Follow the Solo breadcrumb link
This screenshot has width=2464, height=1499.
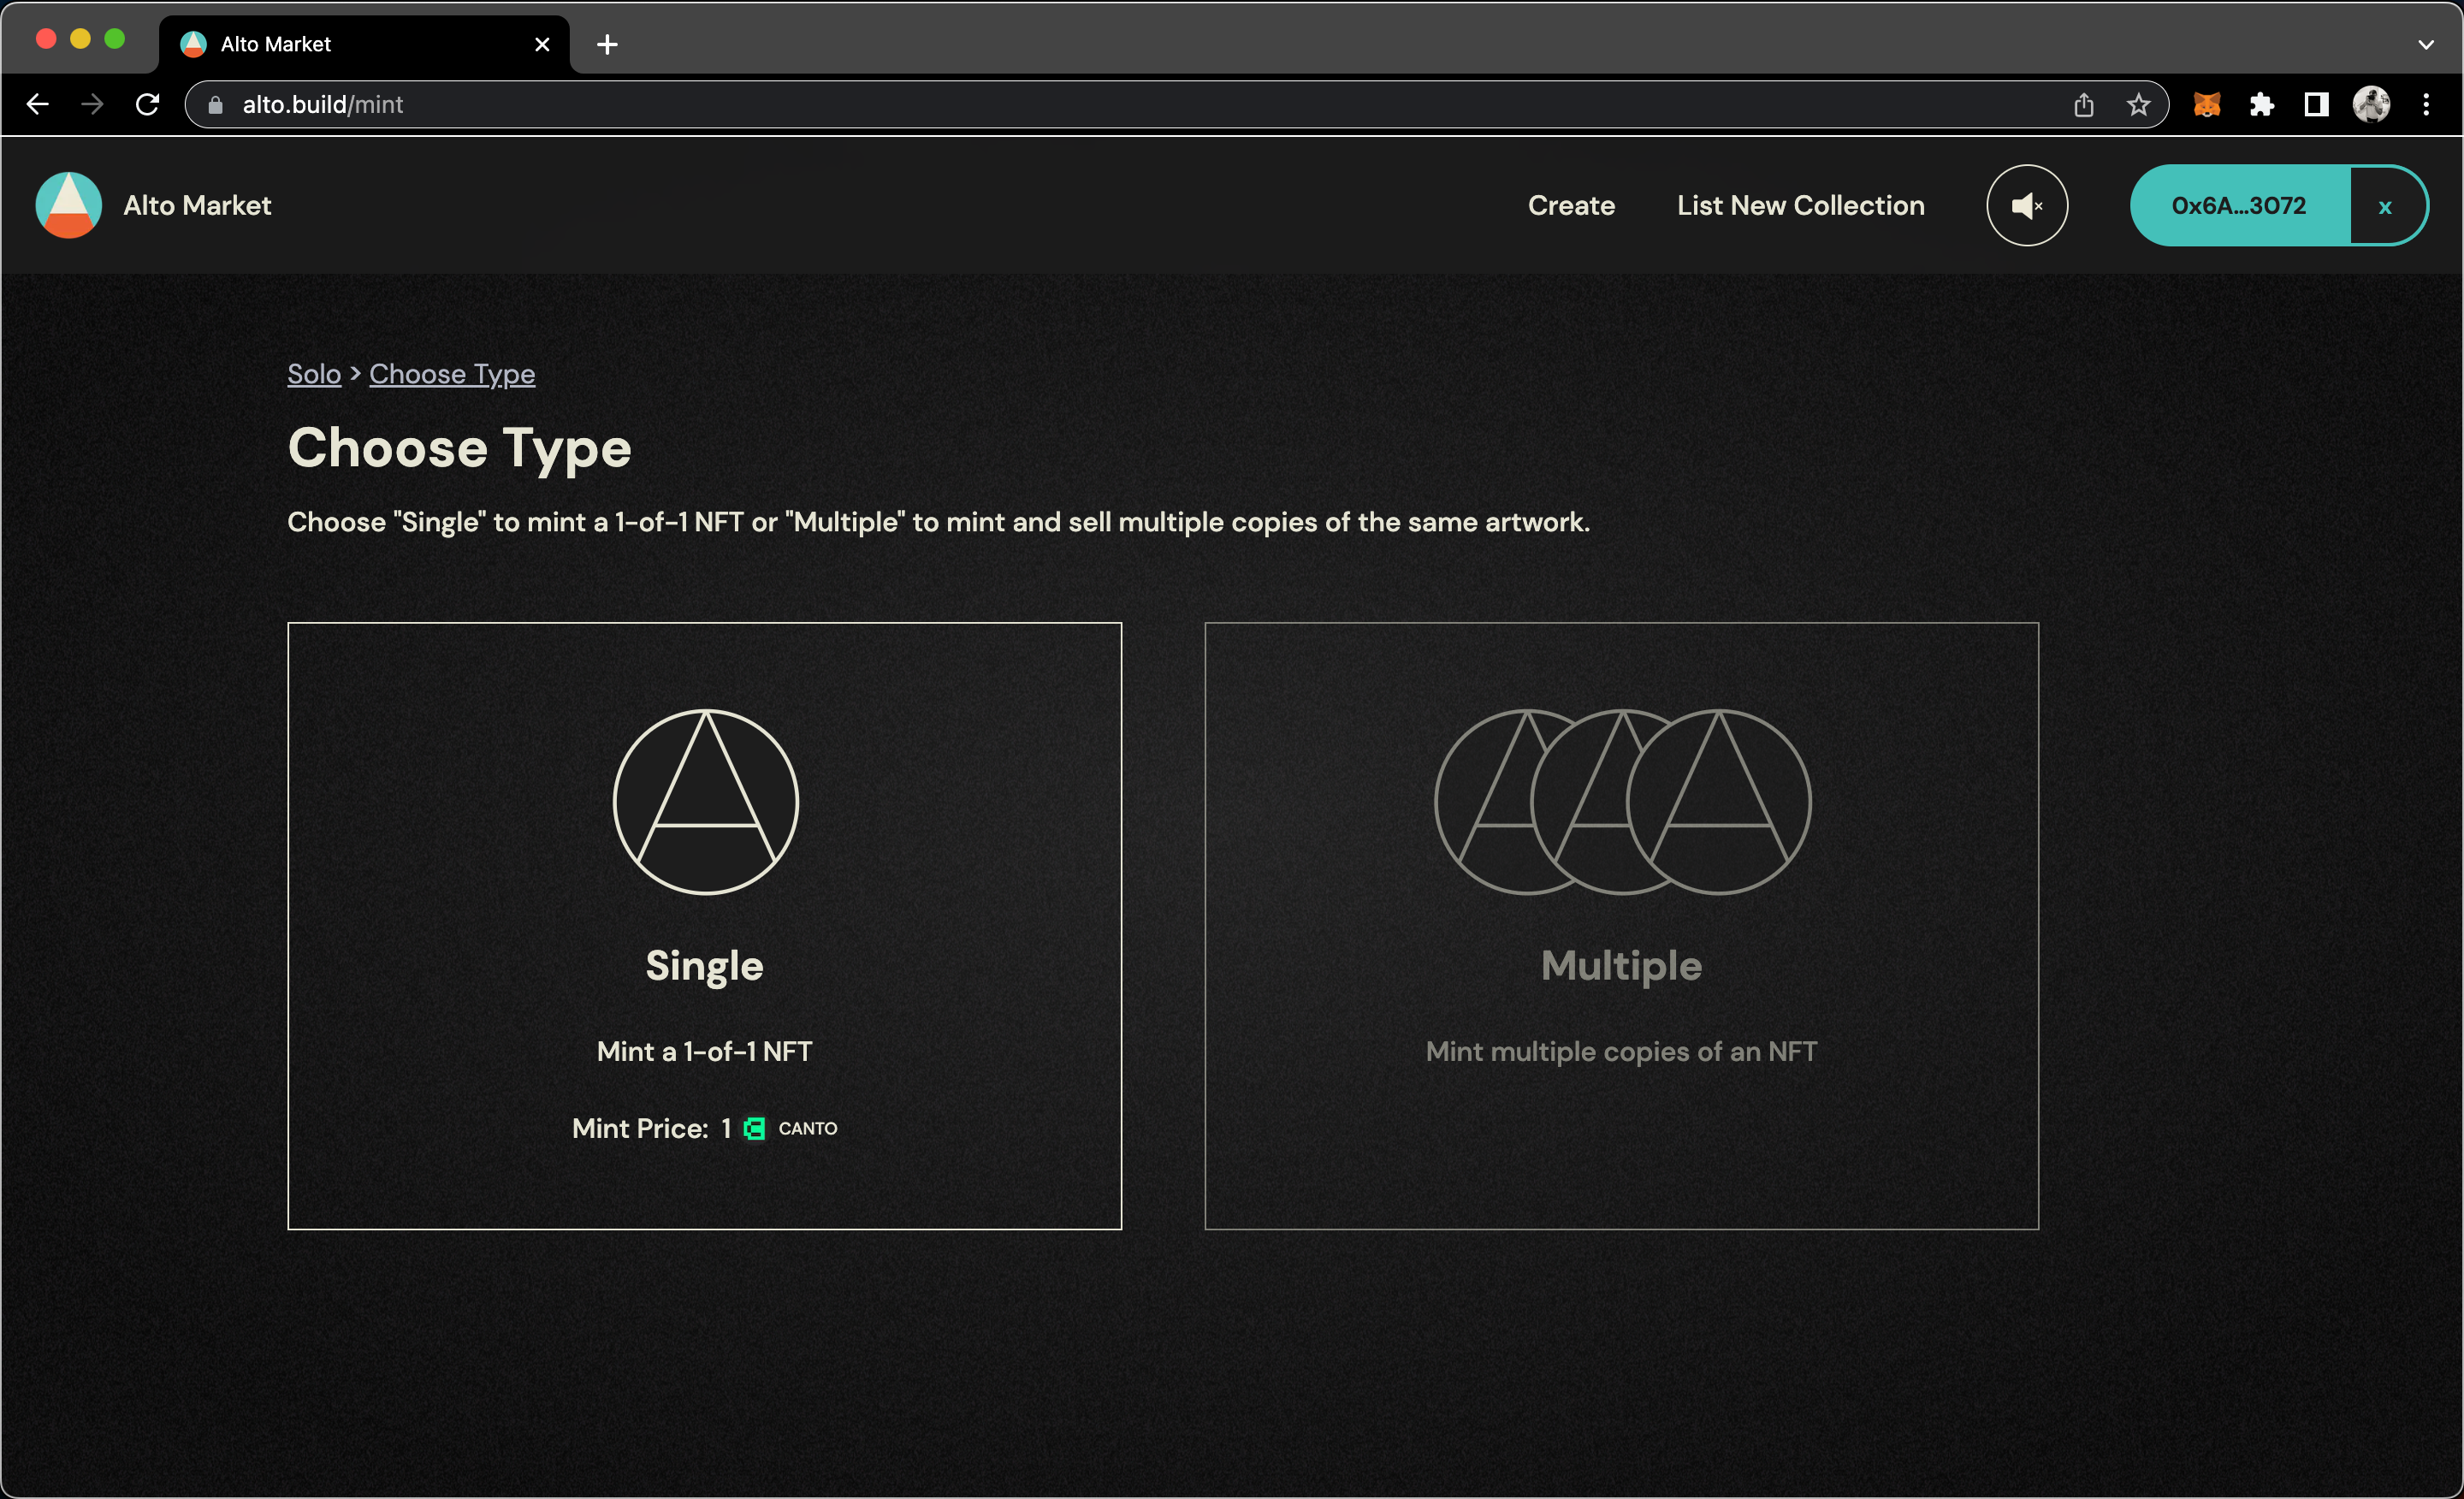pyautogui.click(x=314, y=374)
